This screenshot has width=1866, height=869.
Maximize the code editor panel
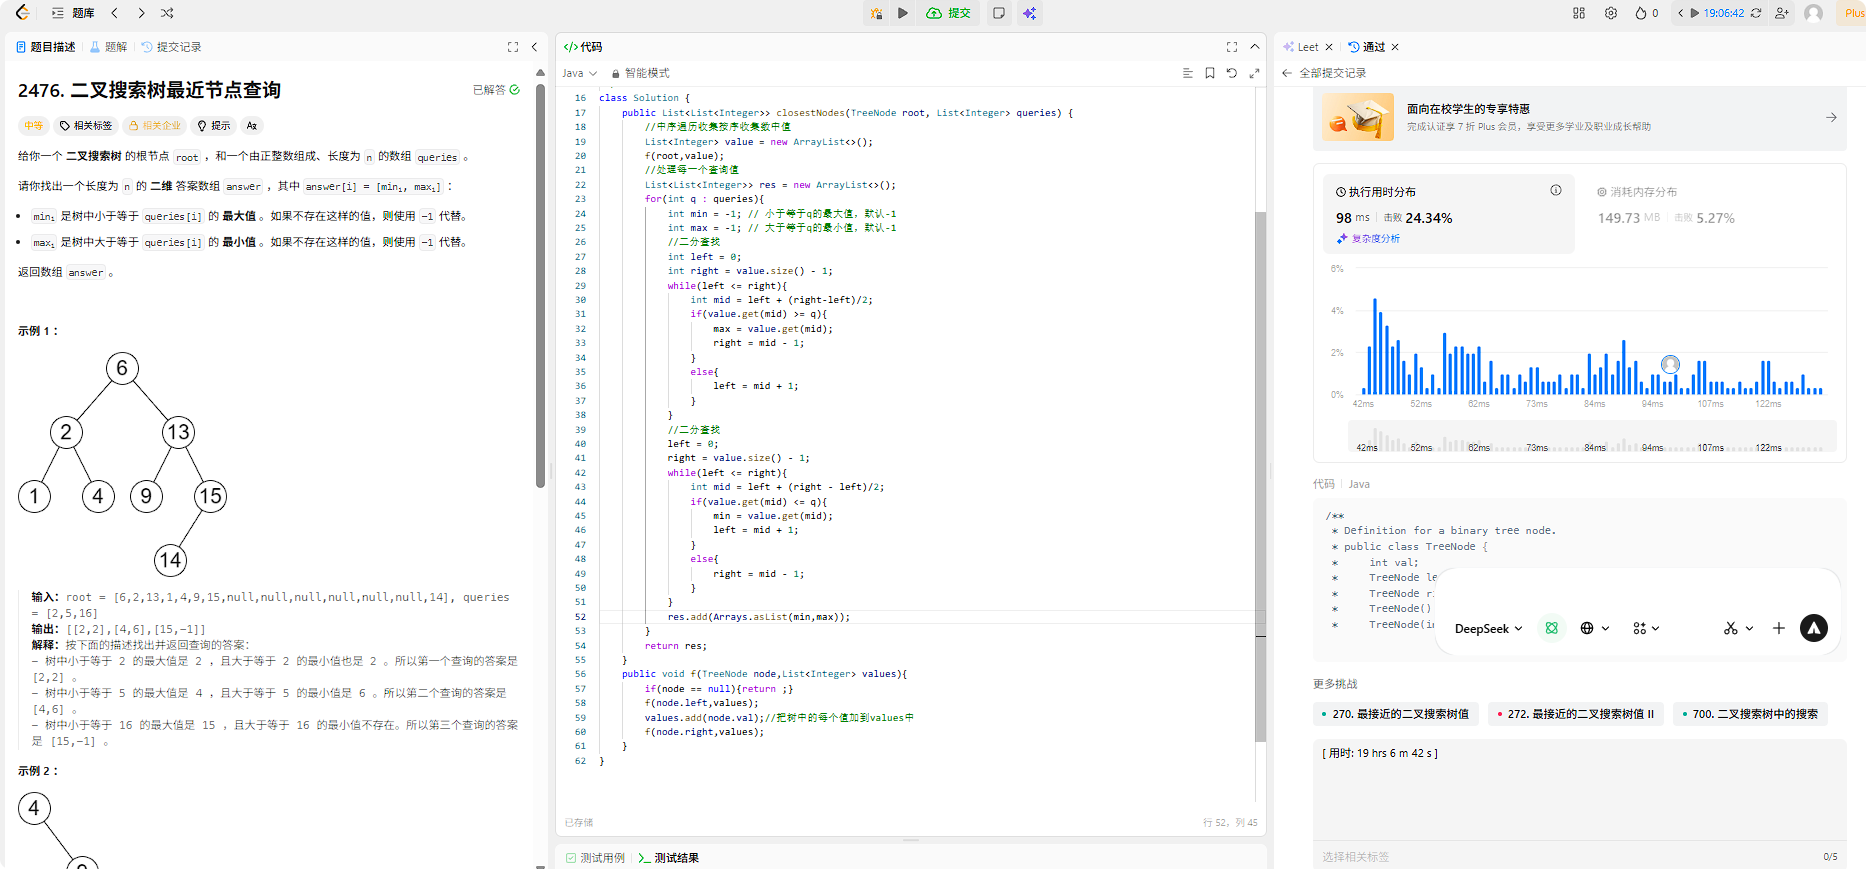pos(1232,47)
